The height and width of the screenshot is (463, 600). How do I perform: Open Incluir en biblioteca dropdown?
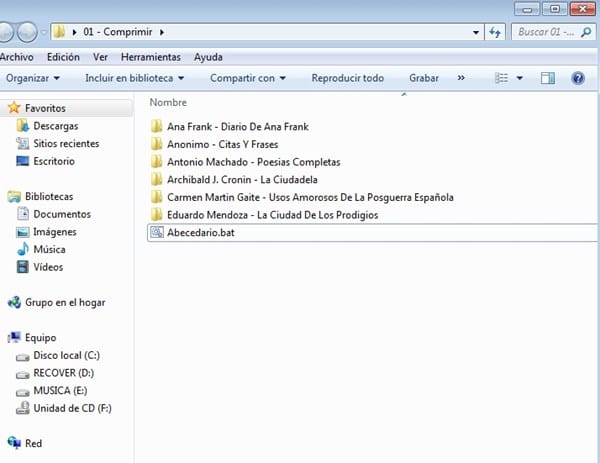(135, 78)
